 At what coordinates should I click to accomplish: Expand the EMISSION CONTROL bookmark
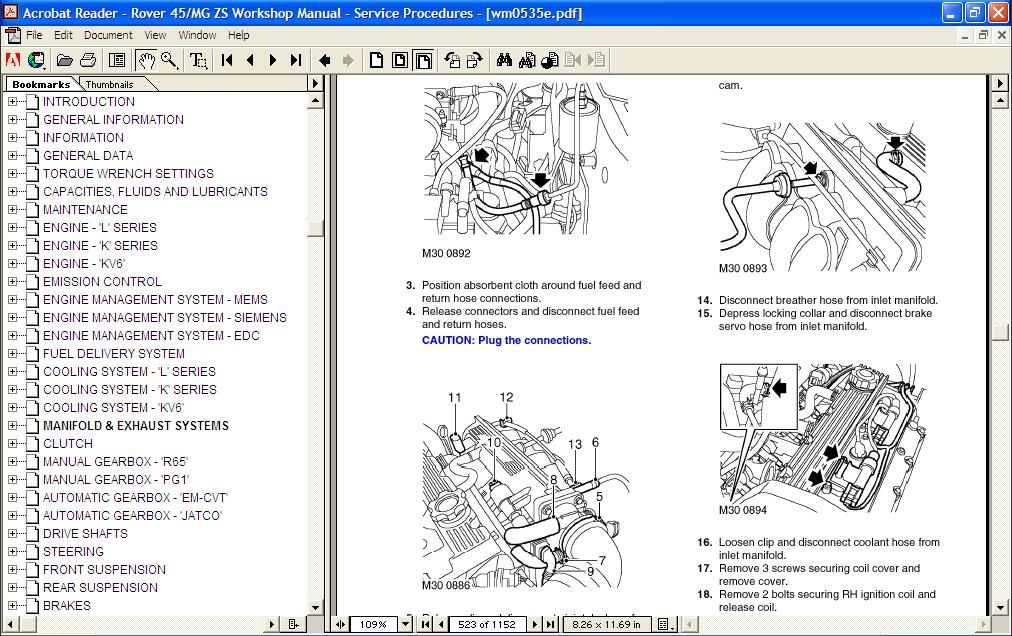tap(12, 282)
